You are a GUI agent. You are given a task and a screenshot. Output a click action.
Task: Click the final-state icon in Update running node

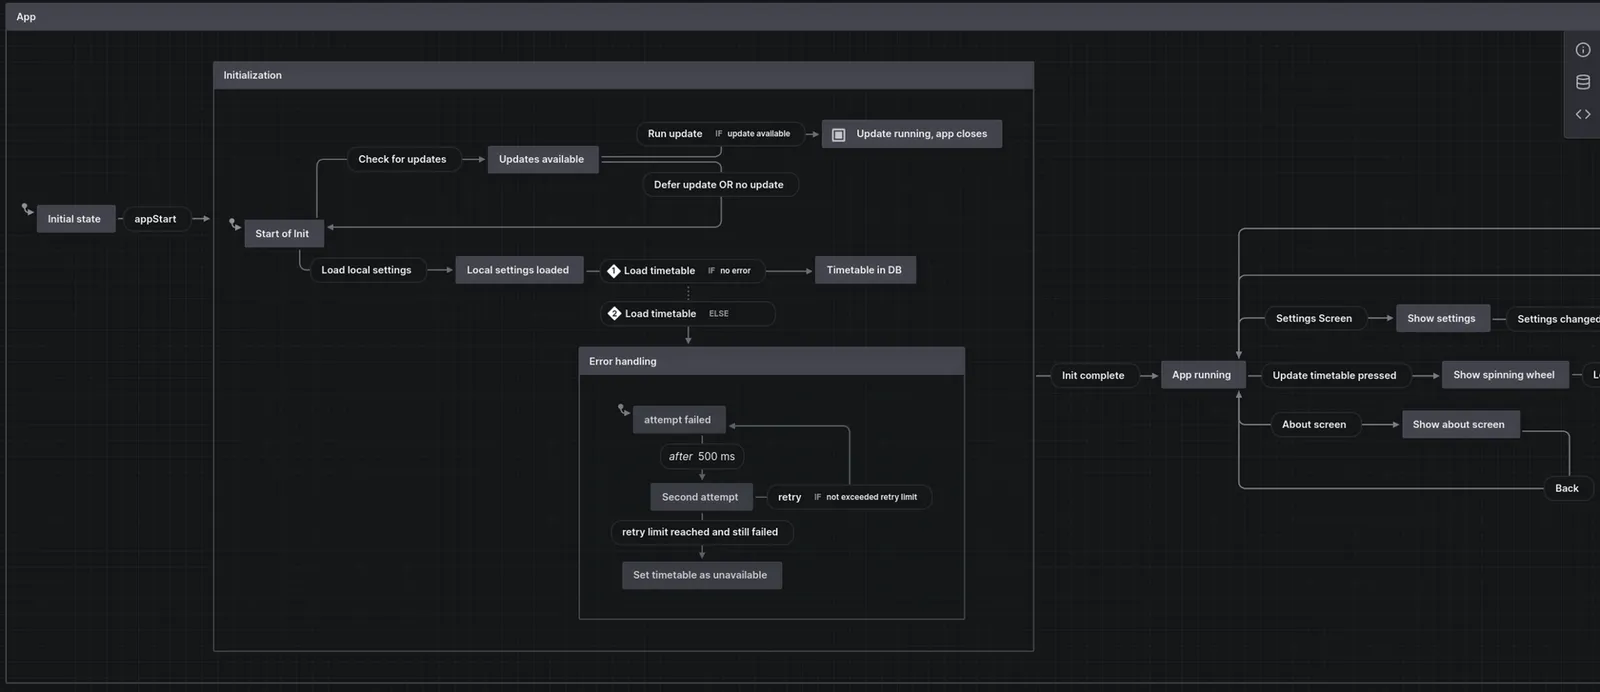pyautogui.click(x=839, y=134)
